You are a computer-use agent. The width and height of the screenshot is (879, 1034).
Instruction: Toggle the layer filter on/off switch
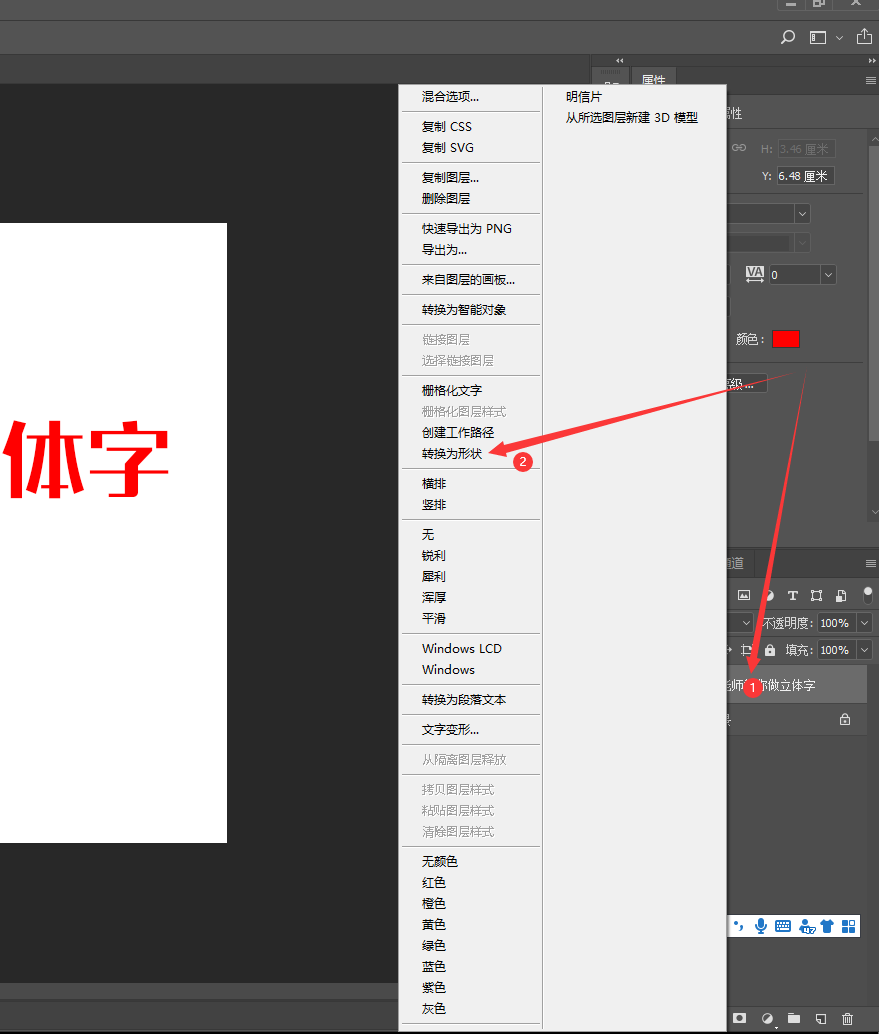[868, 595]
